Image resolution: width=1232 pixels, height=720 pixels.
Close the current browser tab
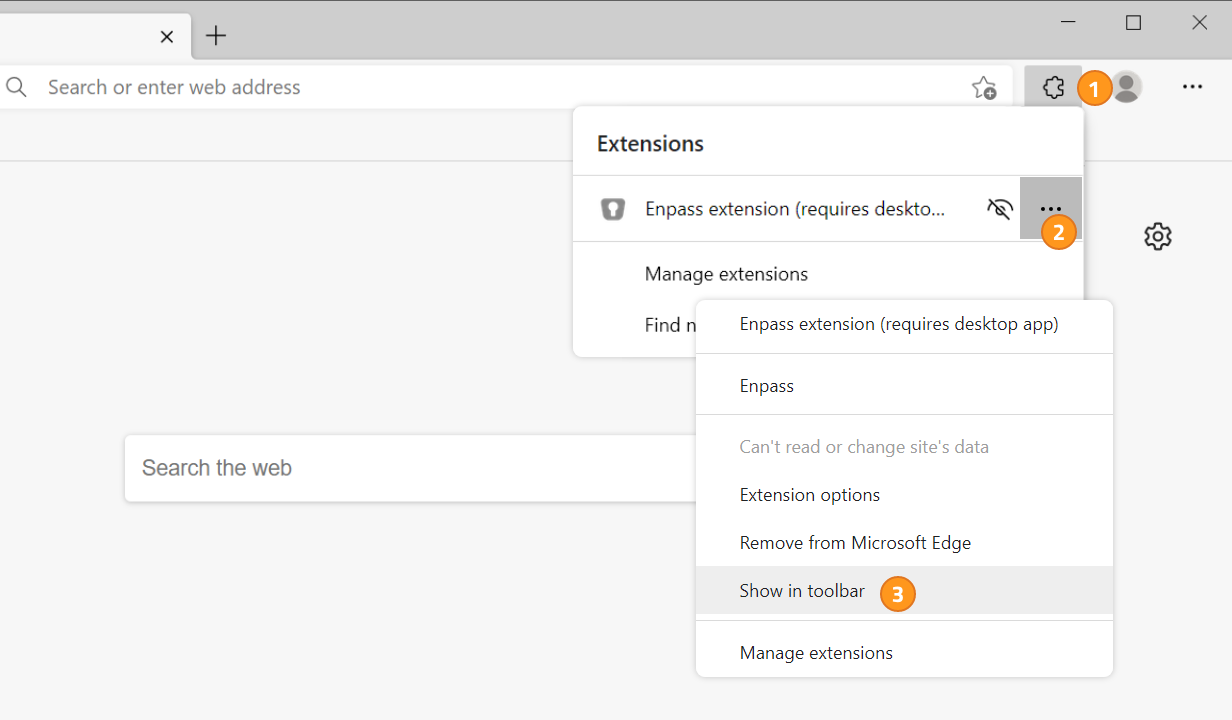167,37
